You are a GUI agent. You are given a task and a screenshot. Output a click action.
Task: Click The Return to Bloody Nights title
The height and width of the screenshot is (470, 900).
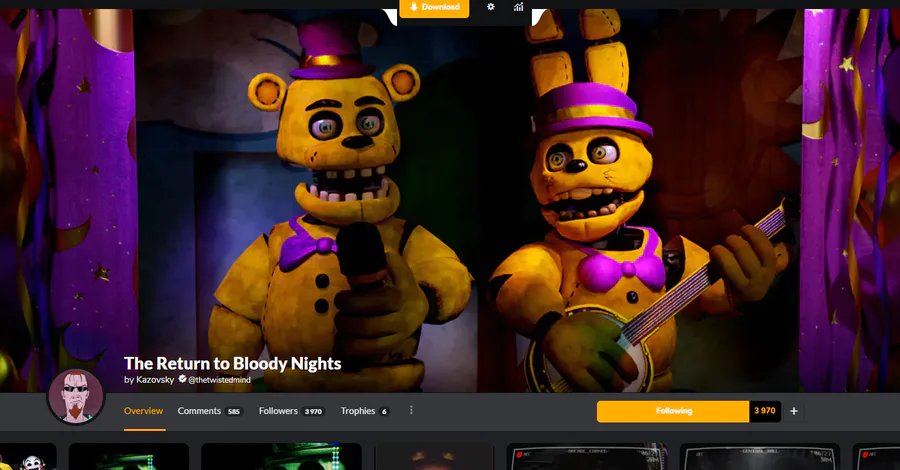coord(232,363)
